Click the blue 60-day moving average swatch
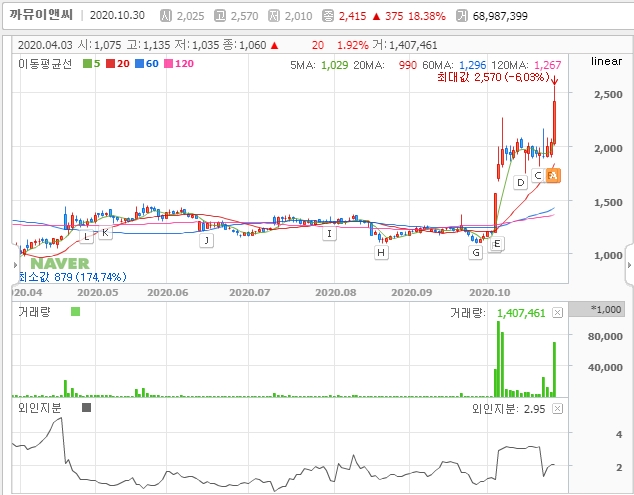634x495 pixels. pyautogui.click(x=139, y=63)
